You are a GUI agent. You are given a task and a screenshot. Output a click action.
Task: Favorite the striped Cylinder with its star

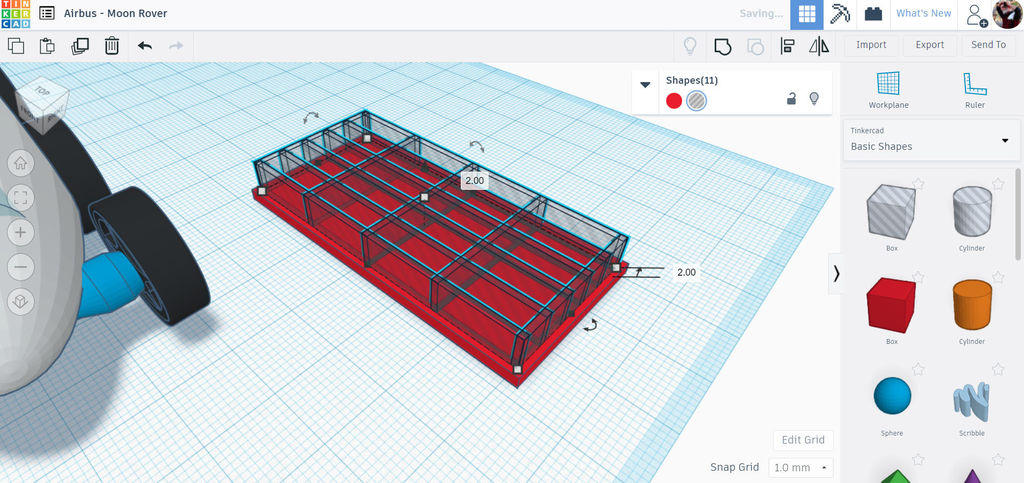pyautogui.click(x=998, y=184)
